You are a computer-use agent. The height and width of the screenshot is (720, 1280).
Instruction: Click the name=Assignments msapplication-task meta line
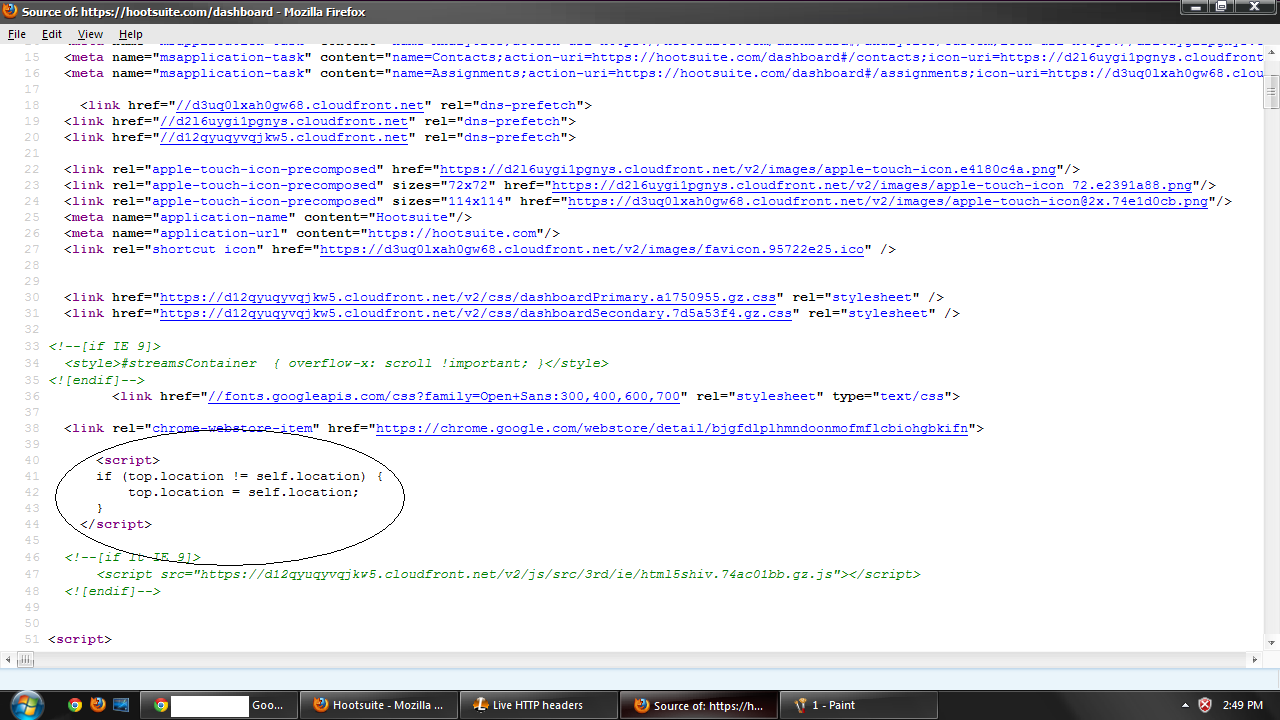tap(664, 73)
